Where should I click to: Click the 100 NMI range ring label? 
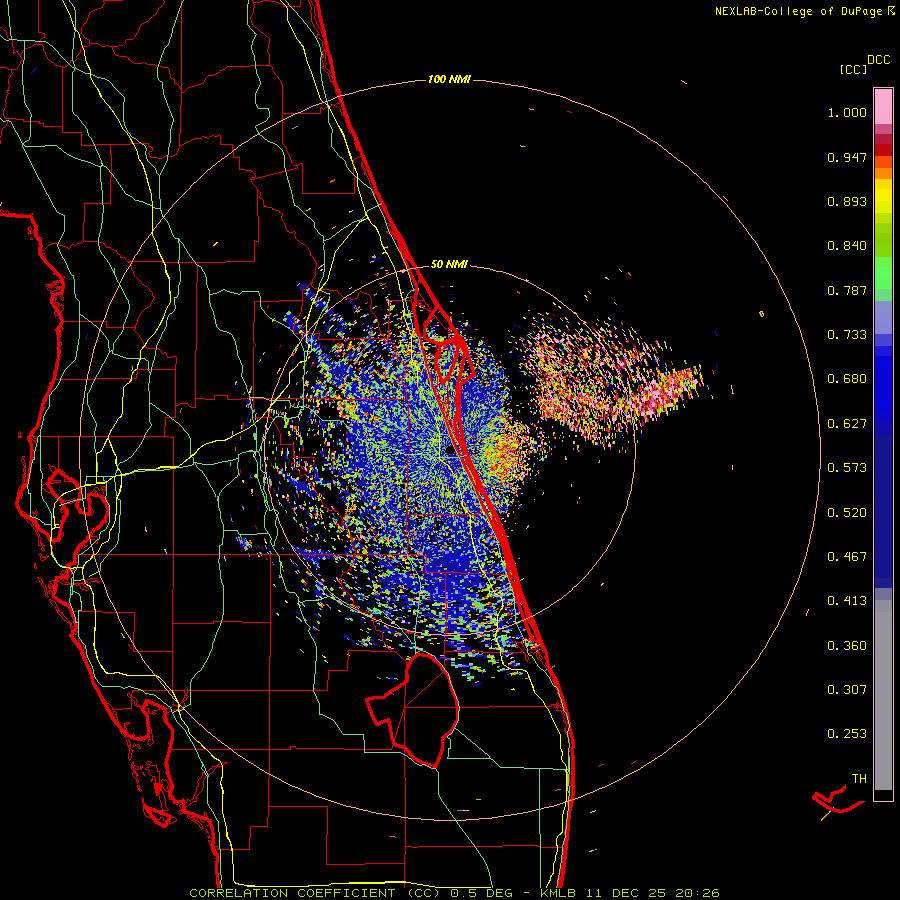click(x=449, y=79)
